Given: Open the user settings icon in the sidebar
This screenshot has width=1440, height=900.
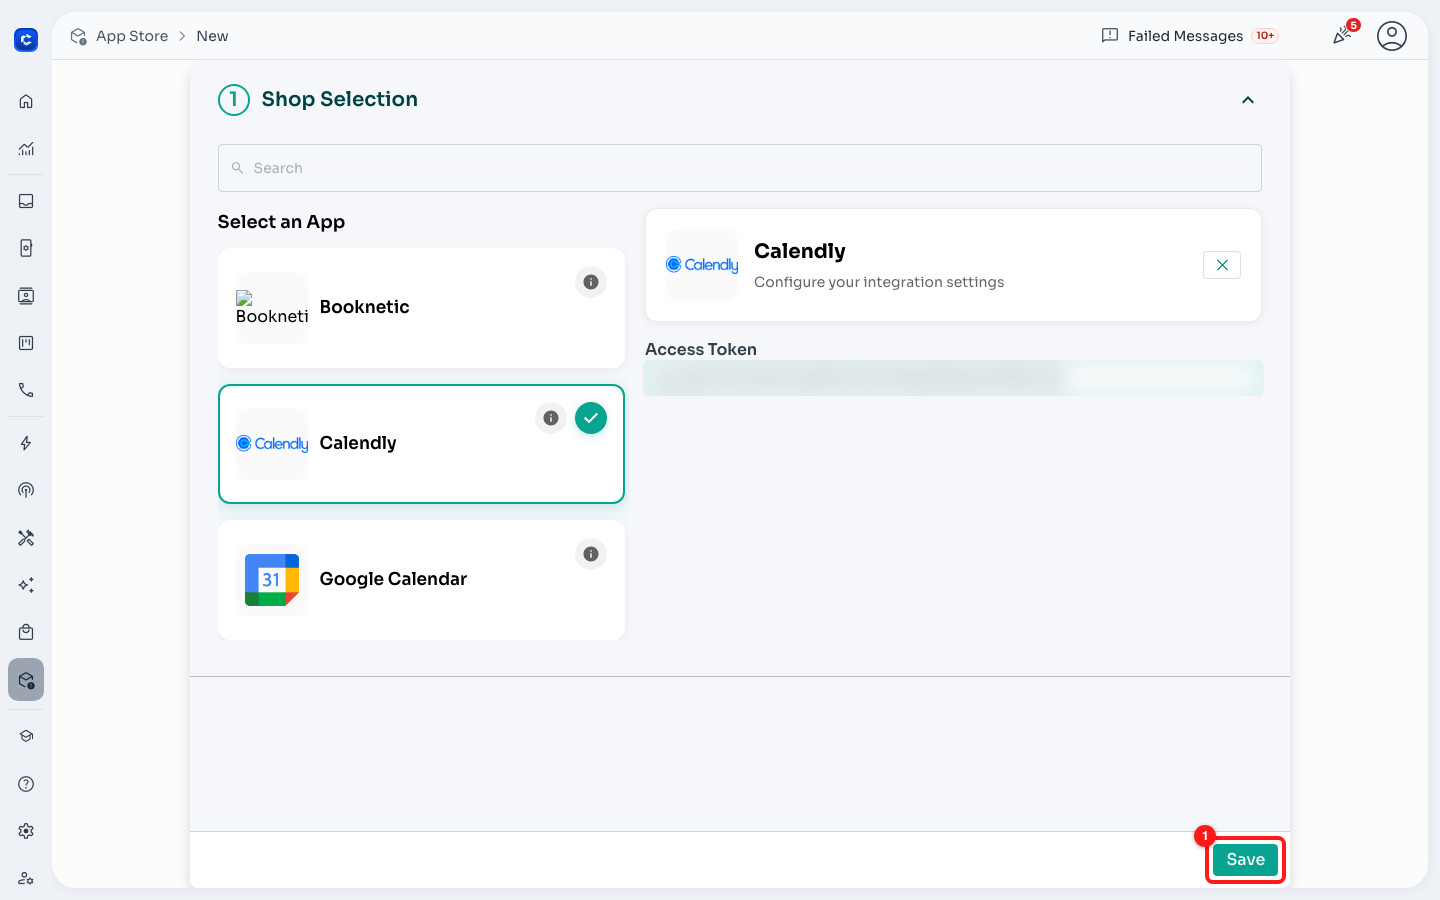Looking at the screenshot, I should click(26, 878).
